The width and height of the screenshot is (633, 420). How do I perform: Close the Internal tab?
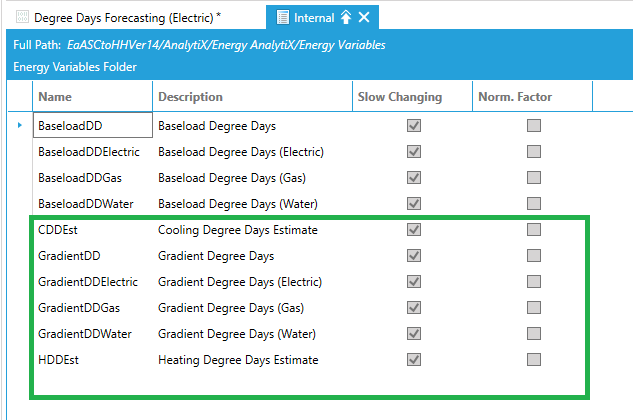[x=364, y=17]
